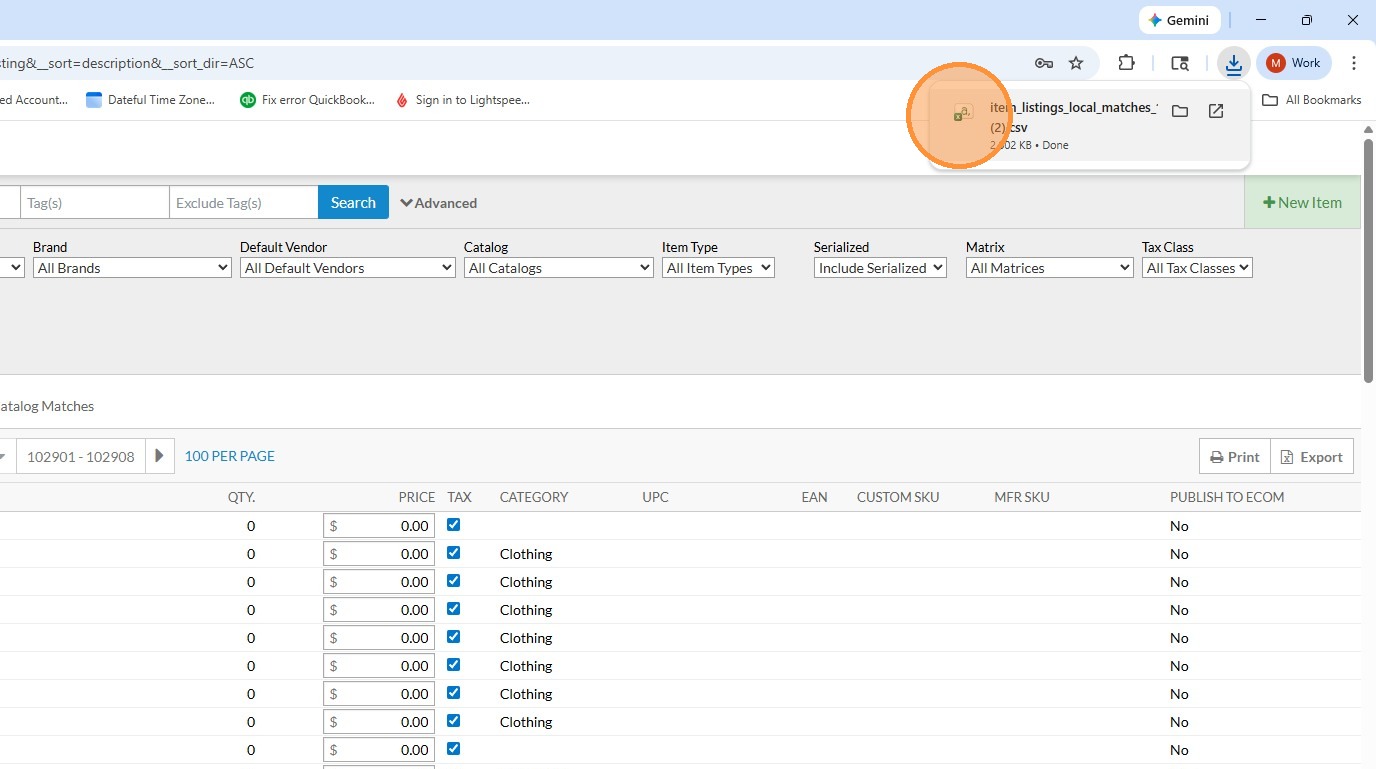Launch the Gemini button
This screenshot has height=769, width=1376.
click(x=1179, y=20)
